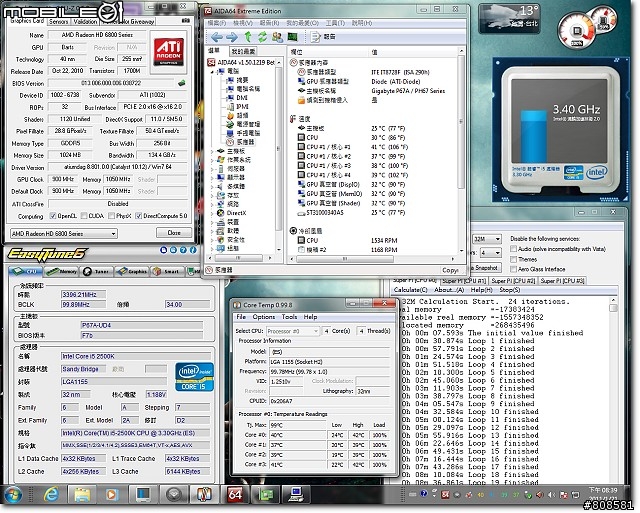Open Validation tab in GPU-Z
The width and height of the screenshot is (640, 513).
[x=85, y=22]
